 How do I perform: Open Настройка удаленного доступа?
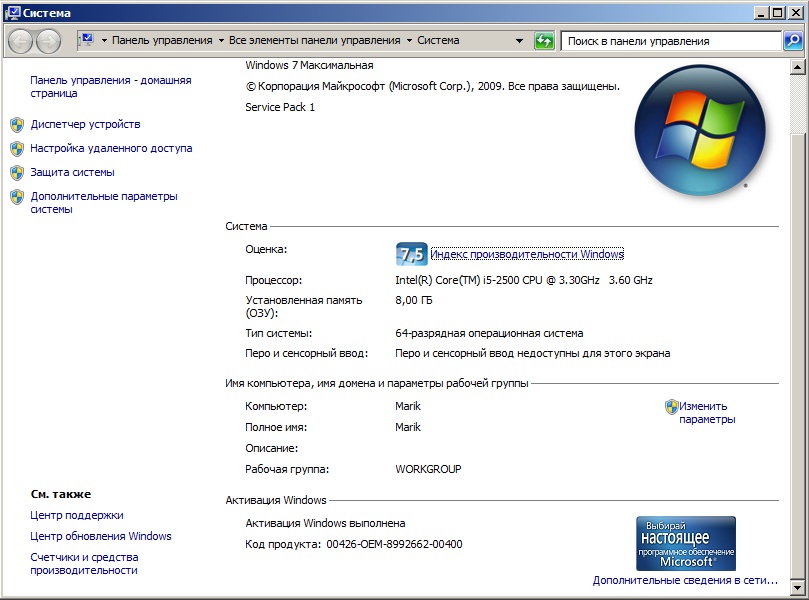(111, 148)
